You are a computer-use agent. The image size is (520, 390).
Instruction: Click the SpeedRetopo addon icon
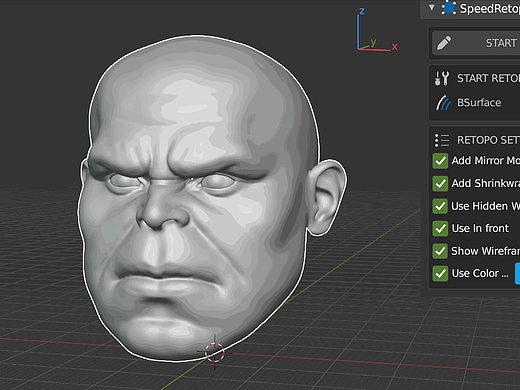click(449, 8)
